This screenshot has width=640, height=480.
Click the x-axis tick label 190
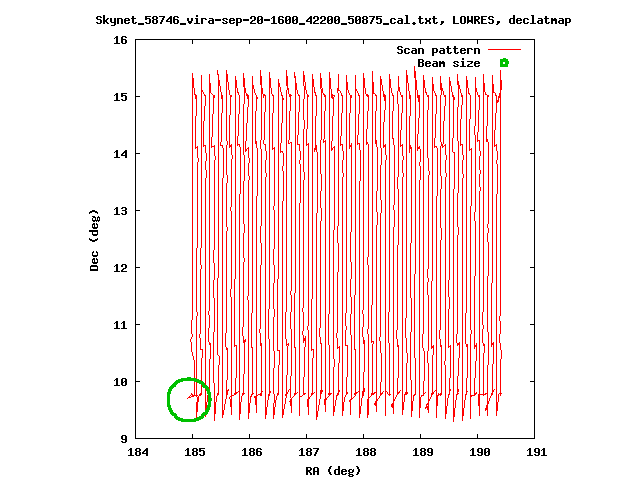pyautogui.click(x=480, y=452)
